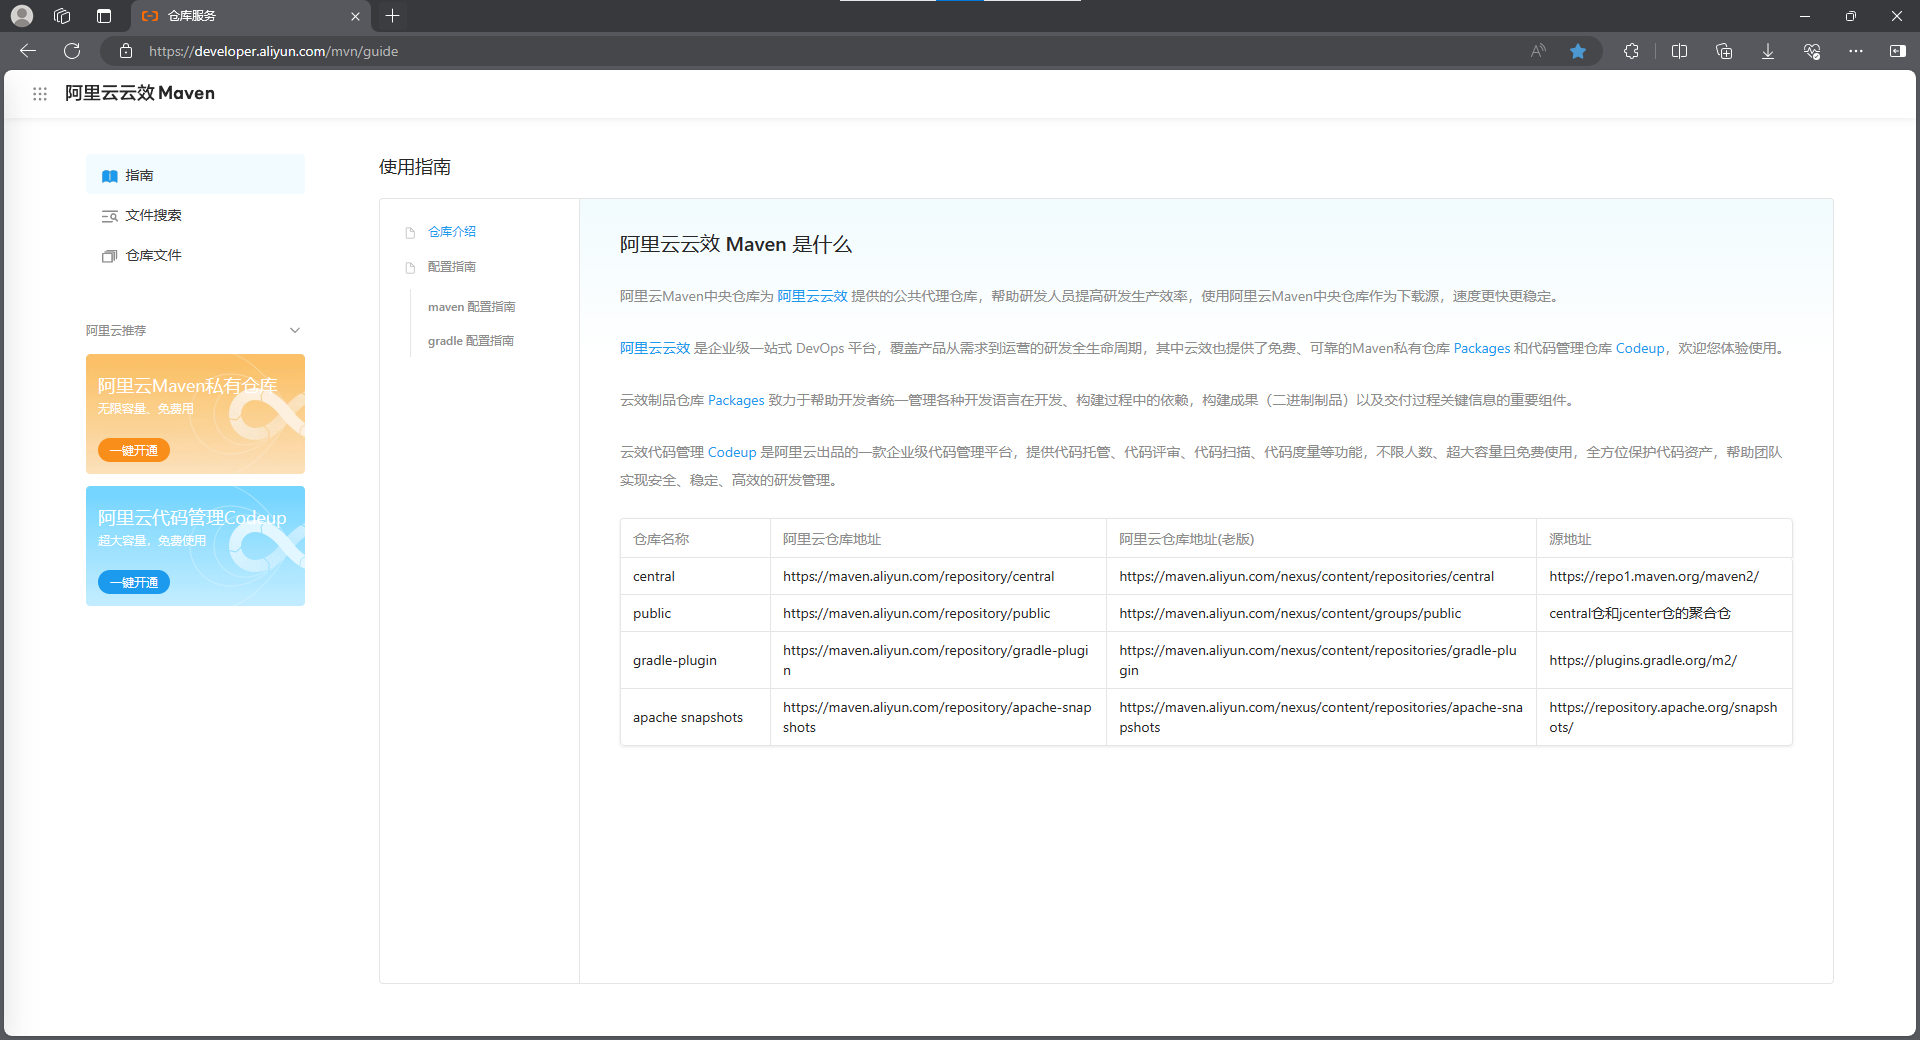Image resolution: width=1920 pixels, height=1040 pixels.
Task: Open the app grid launcher icon
Action: pyautogui.click(x=40, y=93)
